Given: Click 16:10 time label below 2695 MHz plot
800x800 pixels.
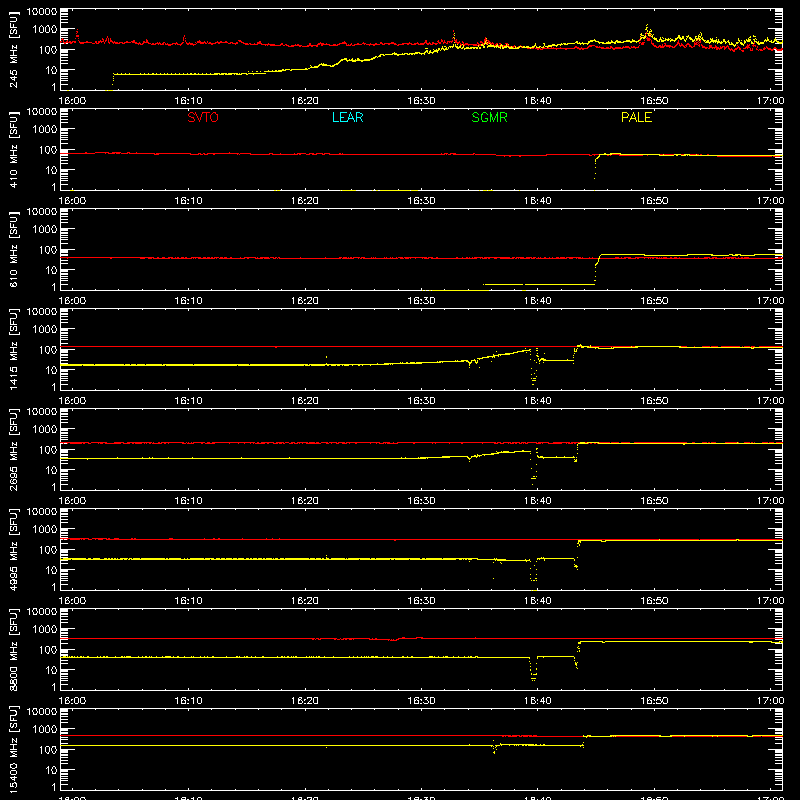Looking at the screenshot, I should pyautogui.click(x=188, y=501).
